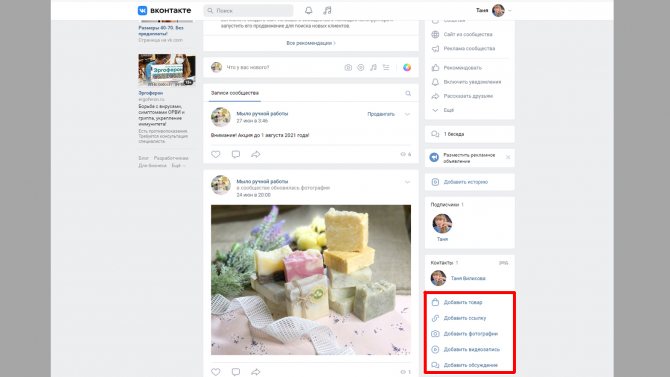Share the soap photo post

click(x=256, y=372)
